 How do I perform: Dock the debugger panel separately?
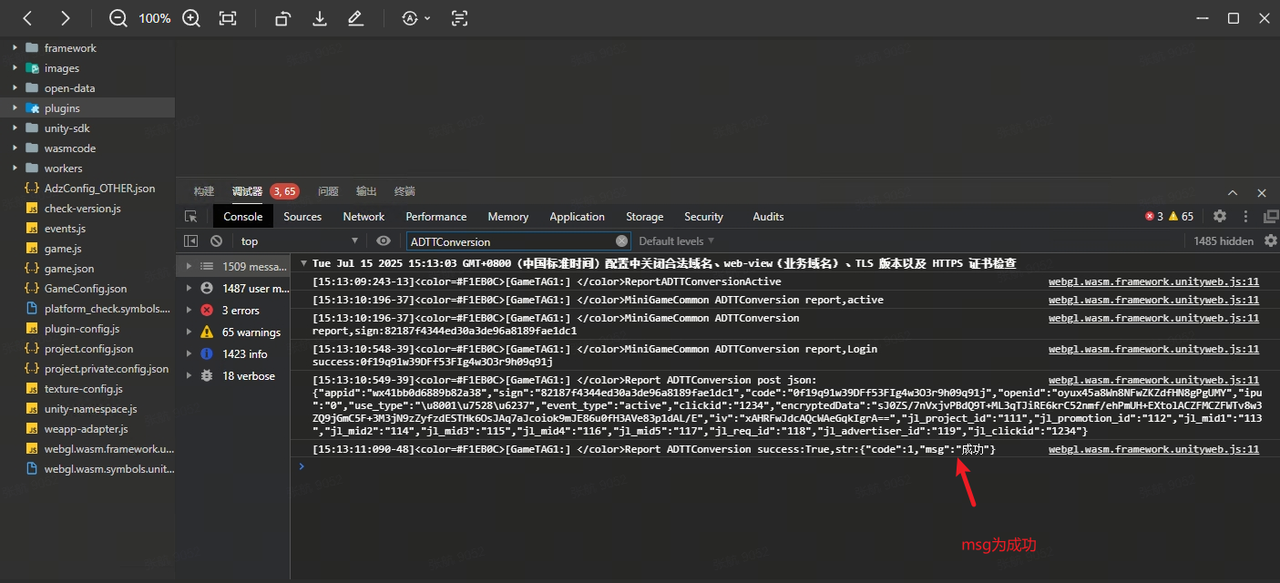click(1271, 216)
